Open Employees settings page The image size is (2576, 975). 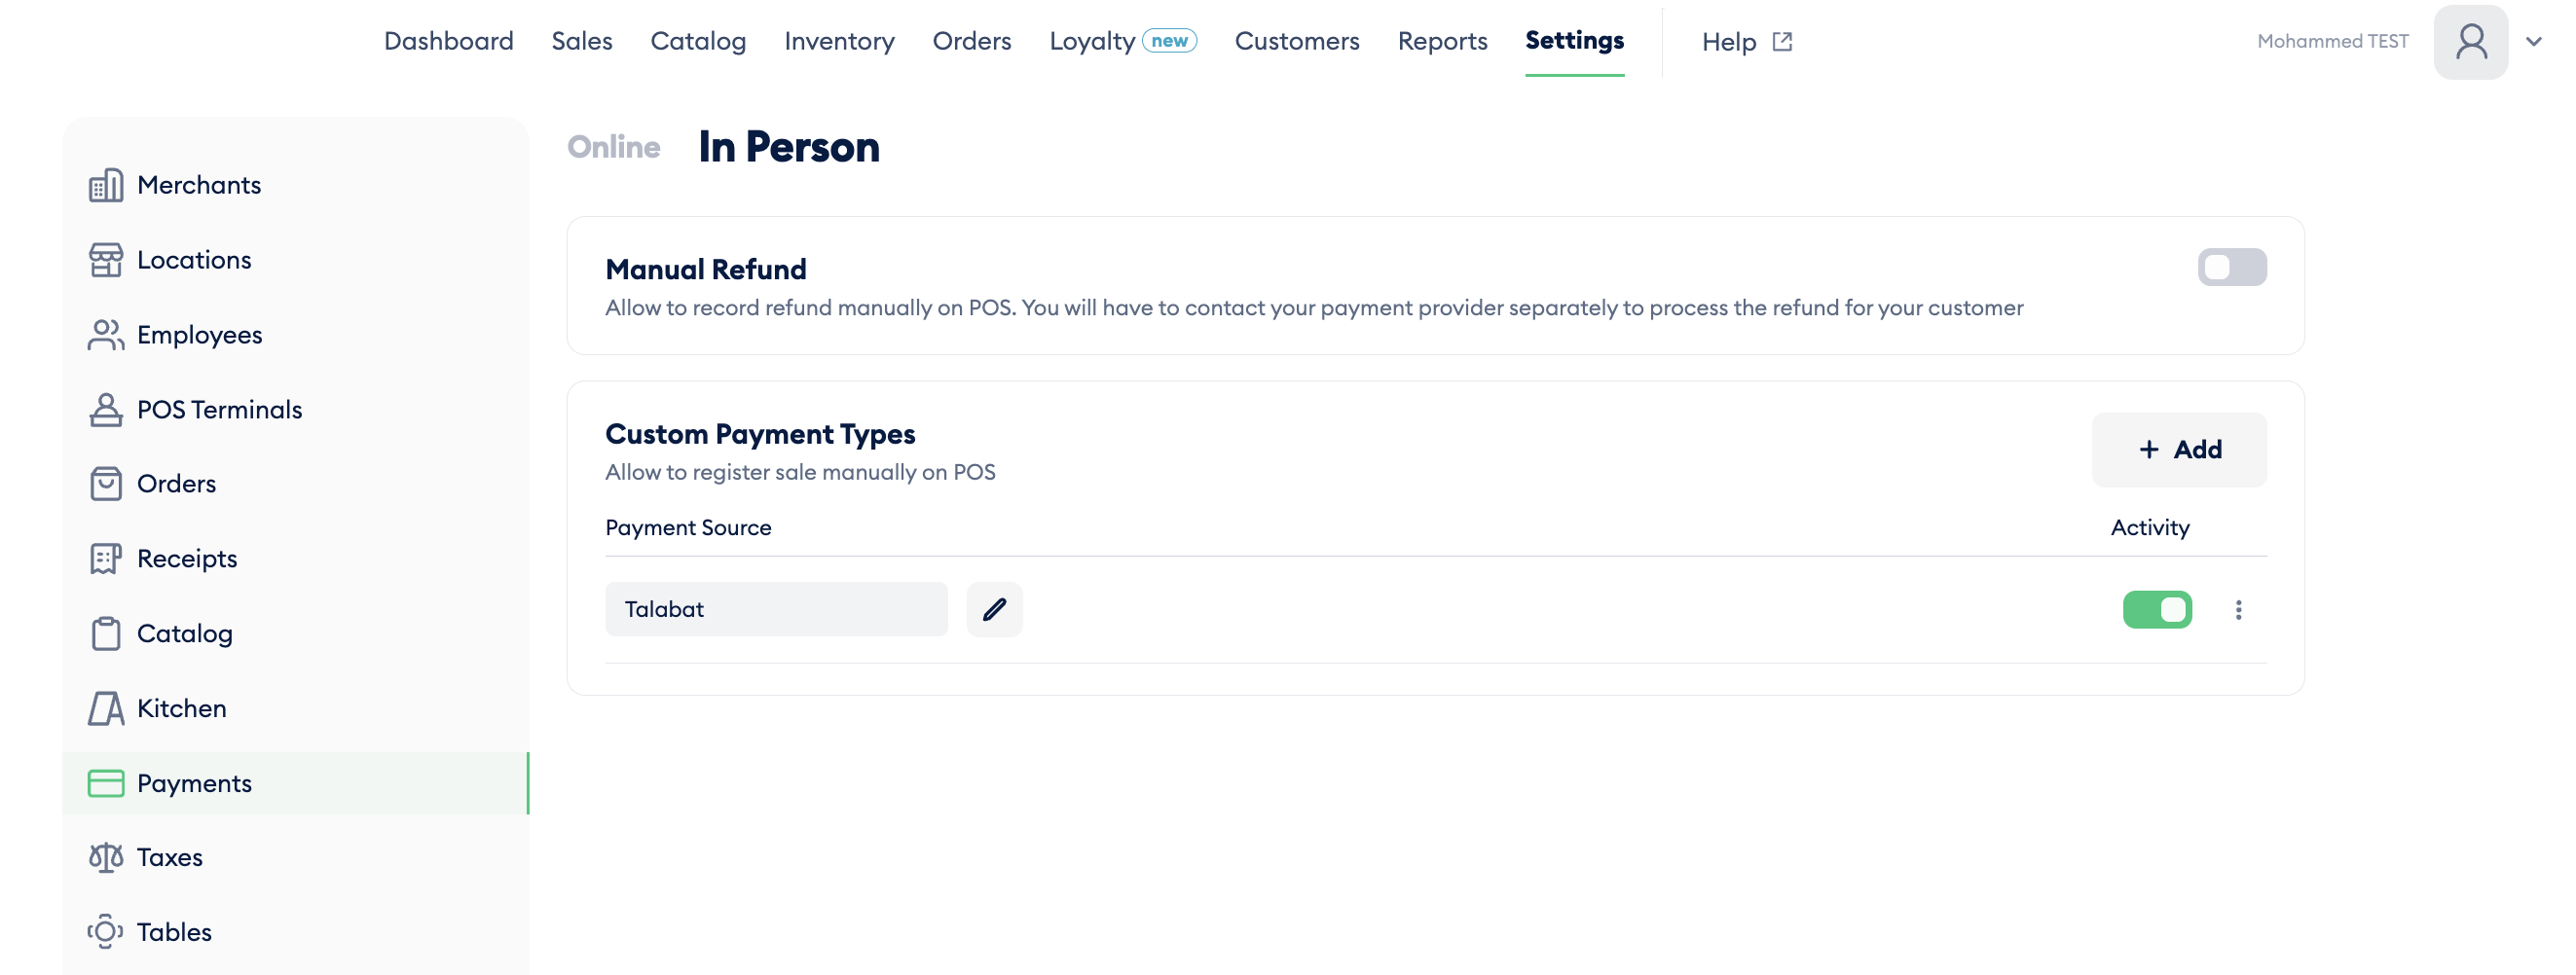tap(200, 335)
